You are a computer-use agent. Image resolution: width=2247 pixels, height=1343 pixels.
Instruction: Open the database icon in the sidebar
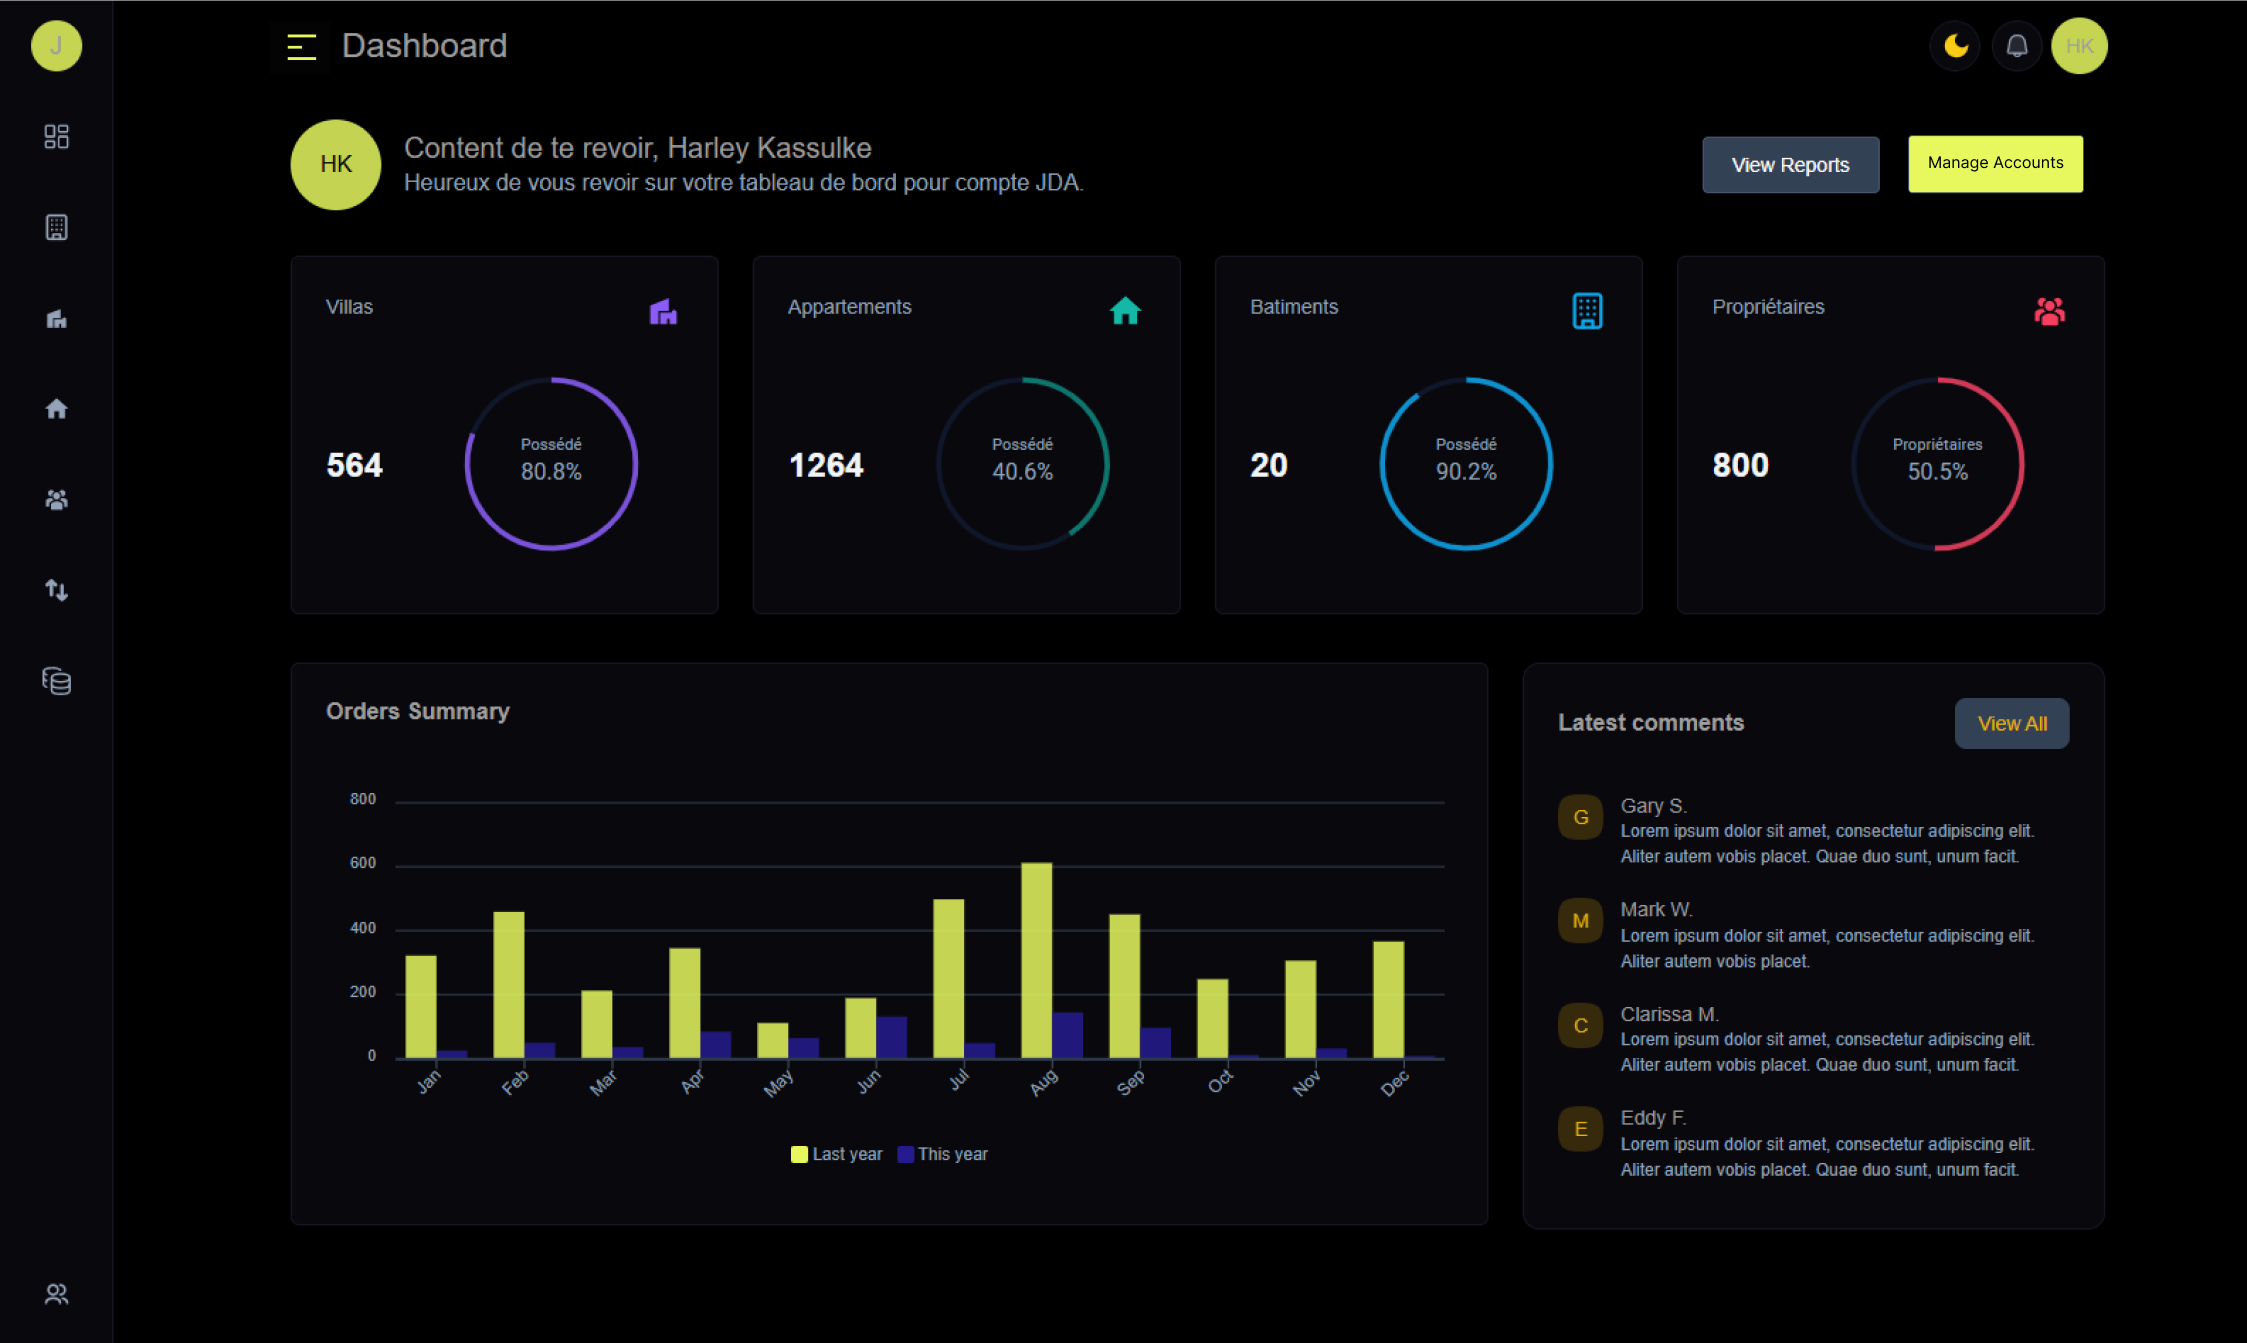tap(56, 681)
